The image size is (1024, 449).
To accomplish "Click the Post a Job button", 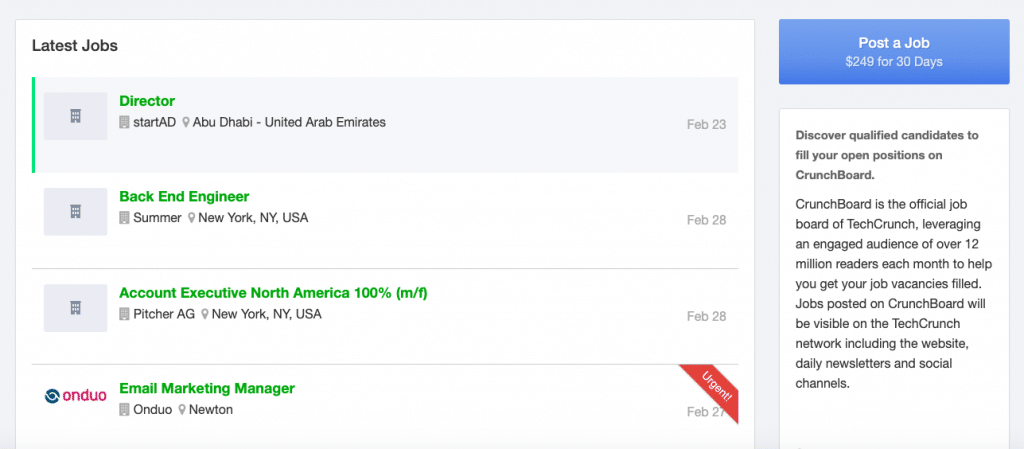I will click(894, 52).
